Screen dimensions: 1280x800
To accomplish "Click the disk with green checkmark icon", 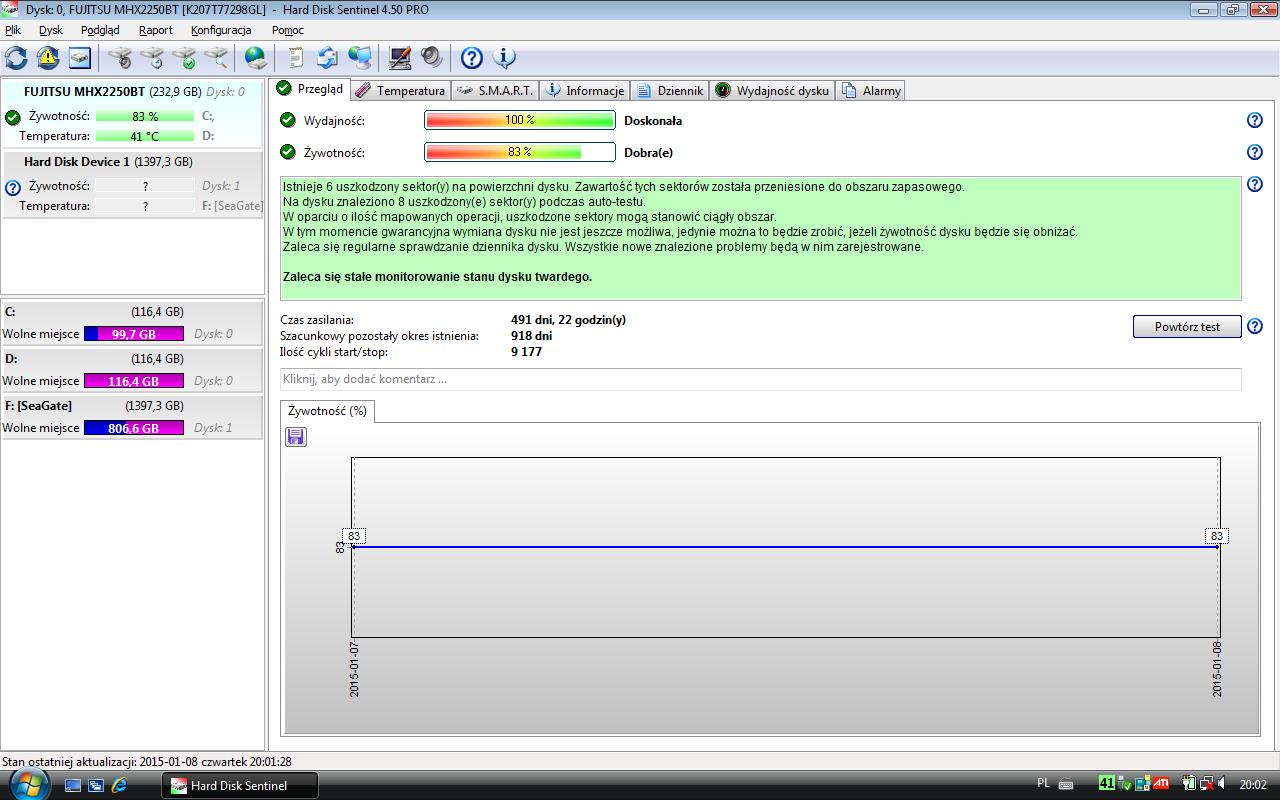I will [x=184, y=58].
